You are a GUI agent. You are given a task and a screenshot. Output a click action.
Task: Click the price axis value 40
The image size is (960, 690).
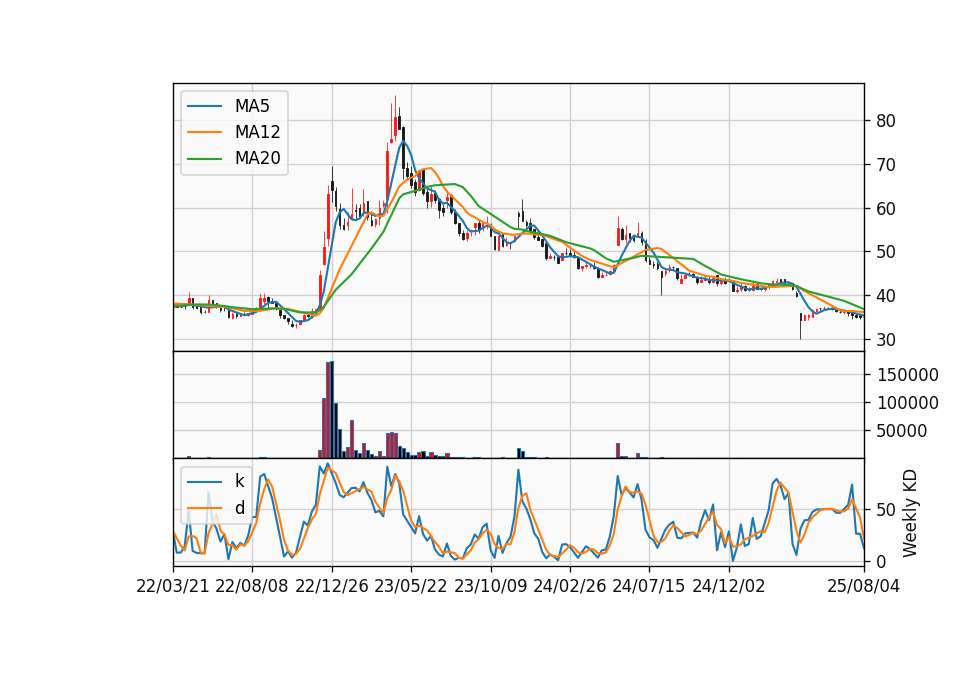coord(886,296)
